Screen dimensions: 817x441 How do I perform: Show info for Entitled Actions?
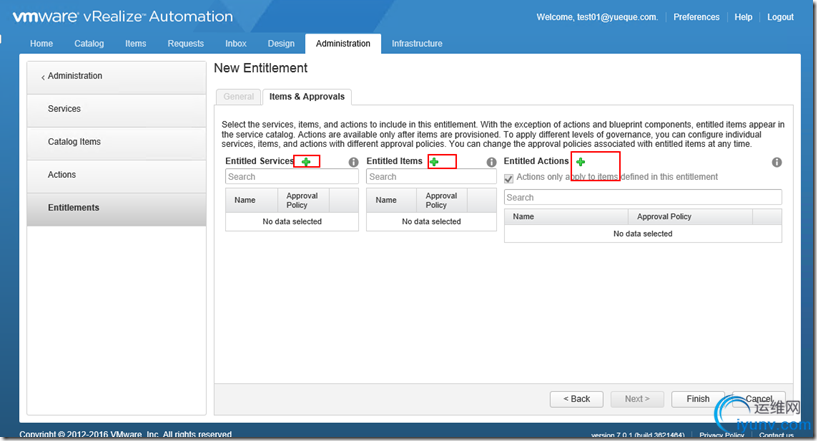pyautogui.click(x=776, y=162)
